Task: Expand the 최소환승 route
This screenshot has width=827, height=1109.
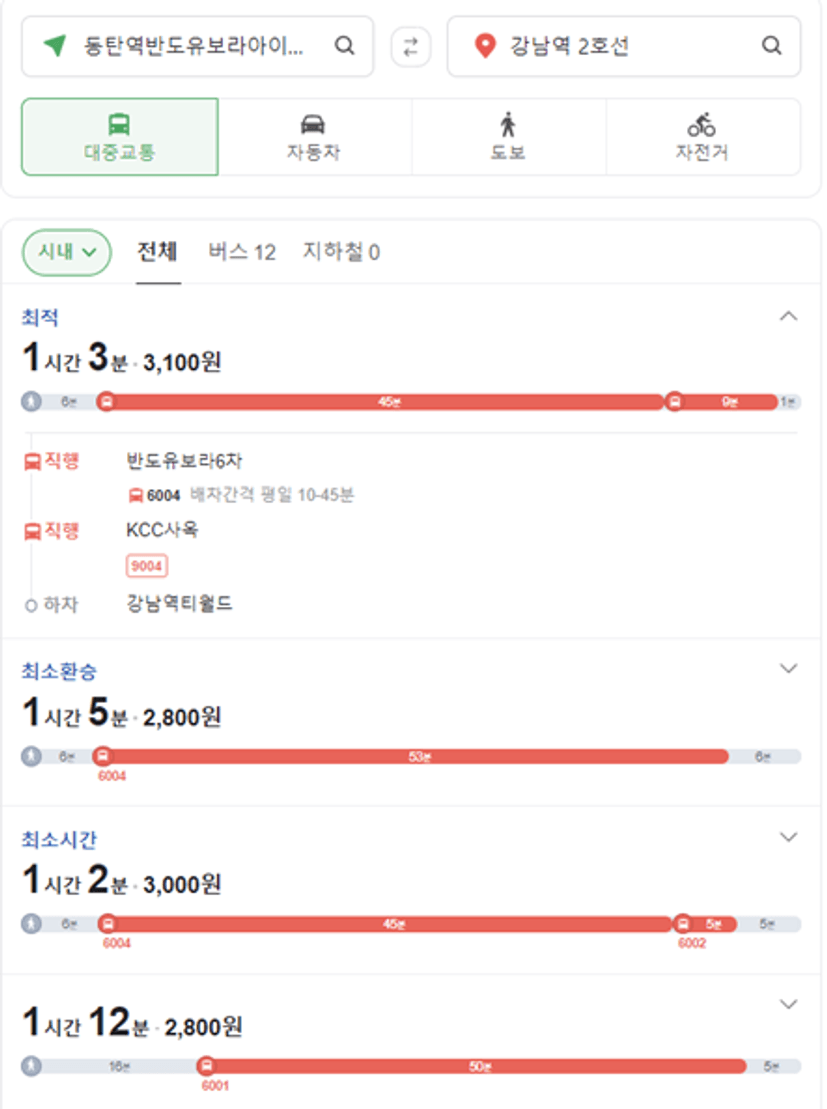Action: (788, 668)
